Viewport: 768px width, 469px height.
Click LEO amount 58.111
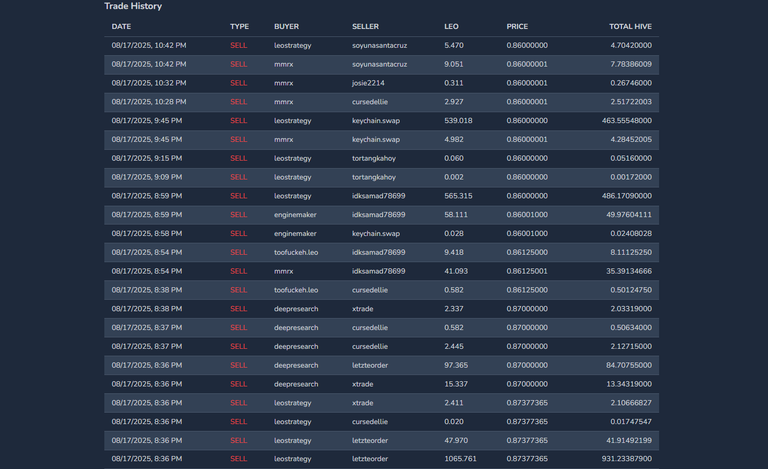pos(456,215)
